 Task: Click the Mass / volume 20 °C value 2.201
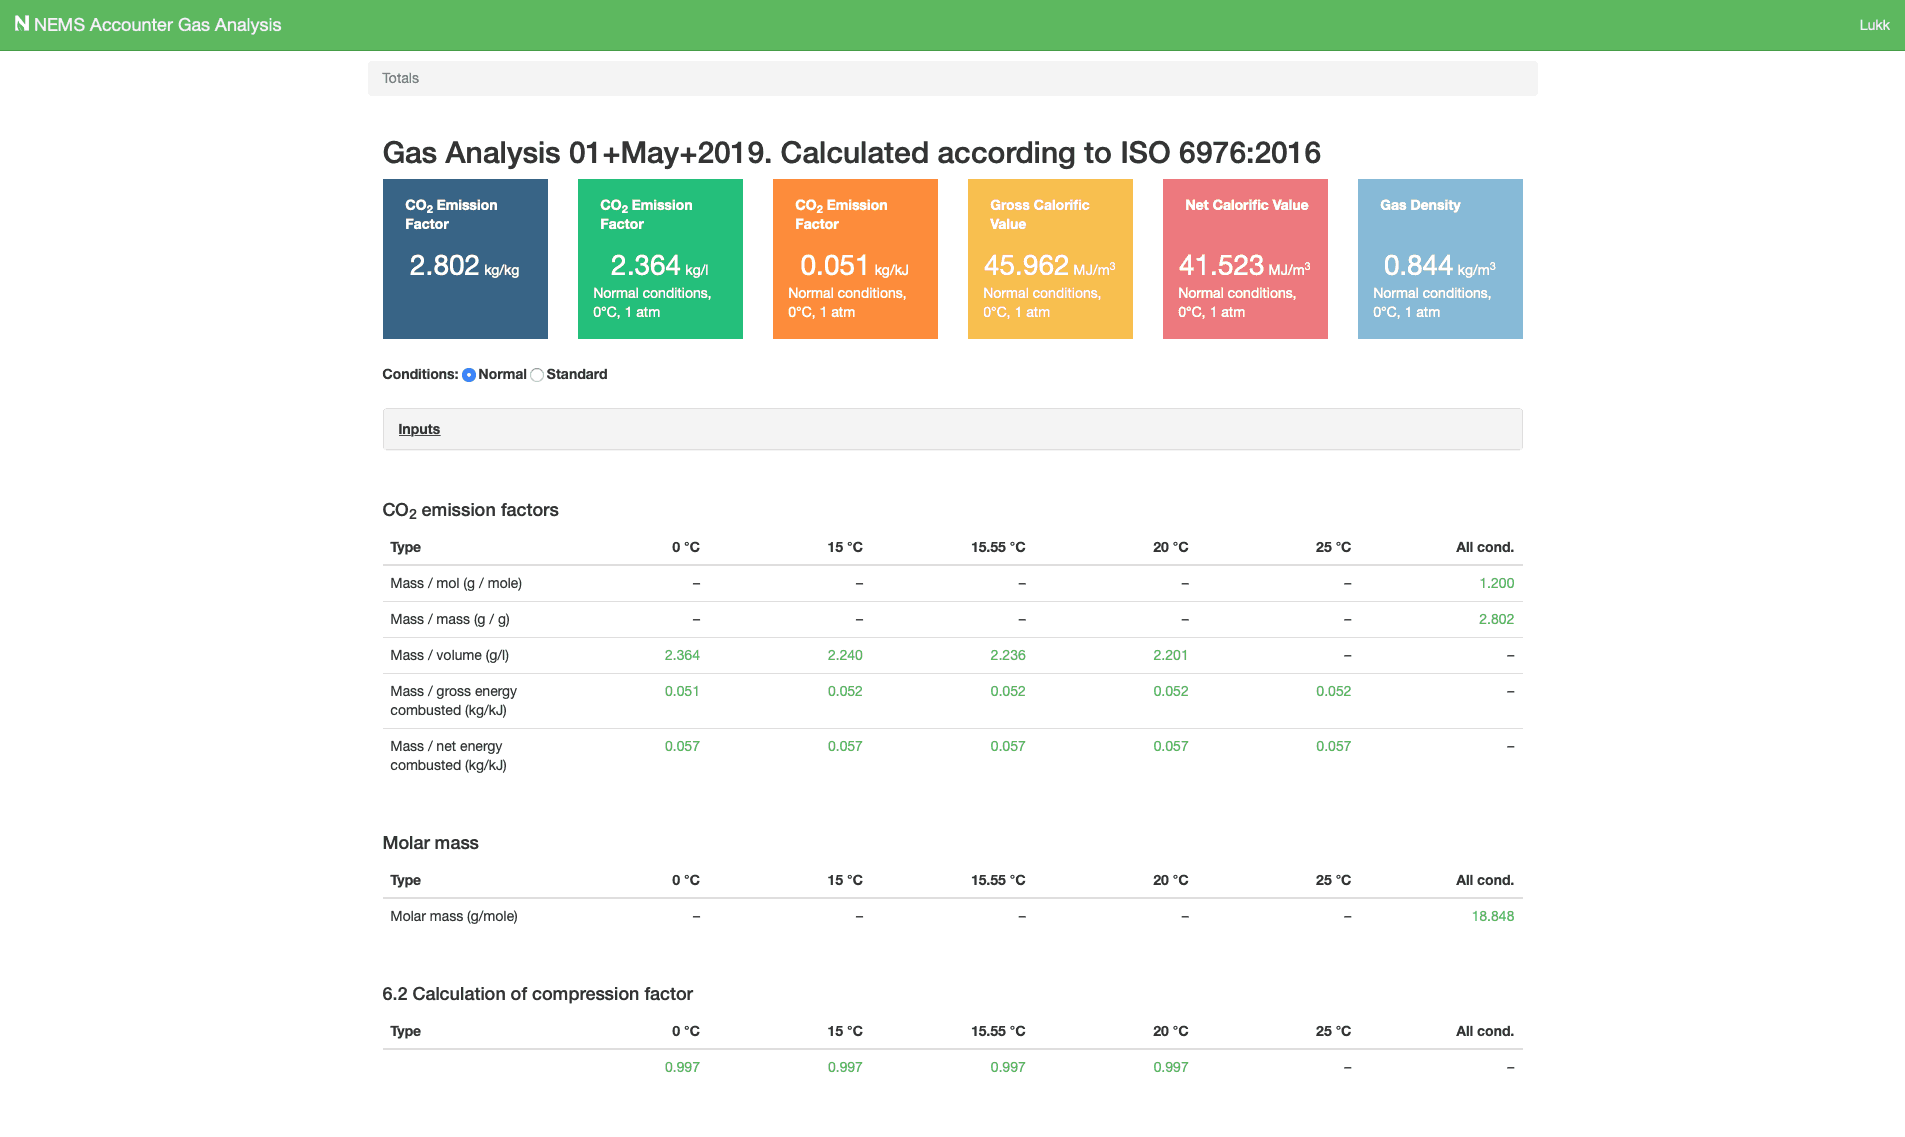pyautogui.click(x=1170, y=655)
